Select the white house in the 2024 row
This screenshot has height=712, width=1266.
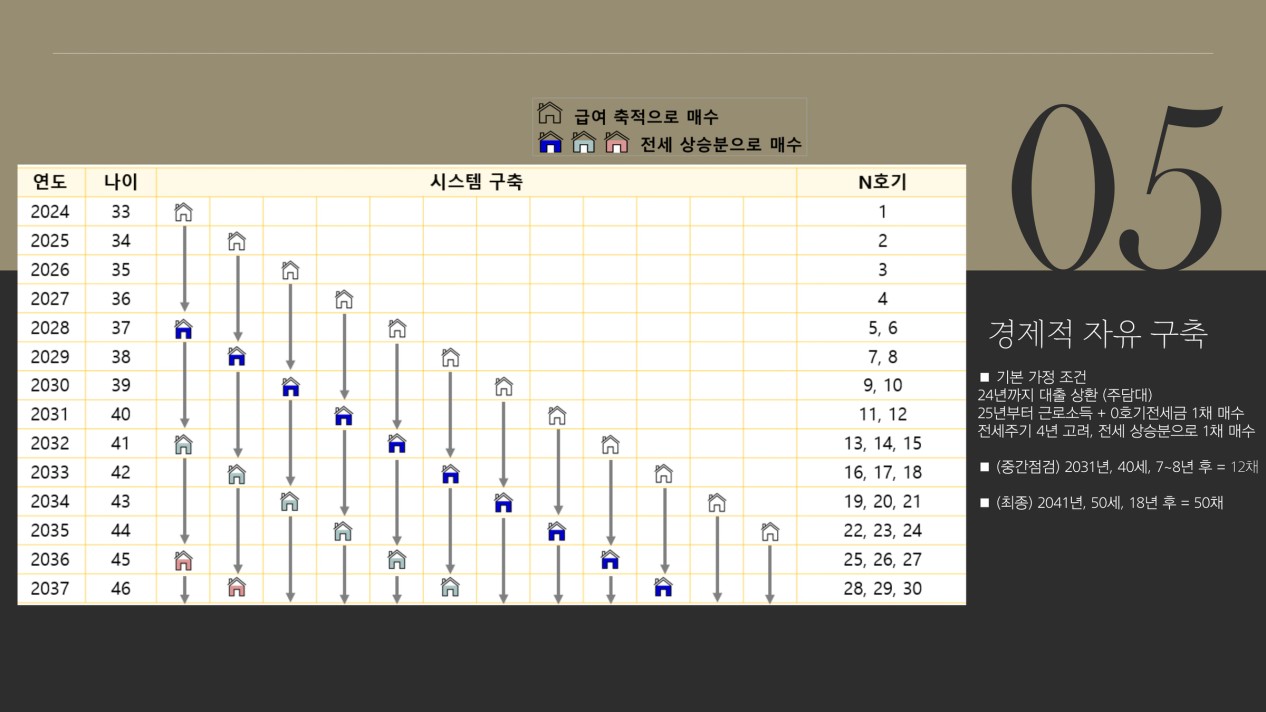click(x=183, y=212)
